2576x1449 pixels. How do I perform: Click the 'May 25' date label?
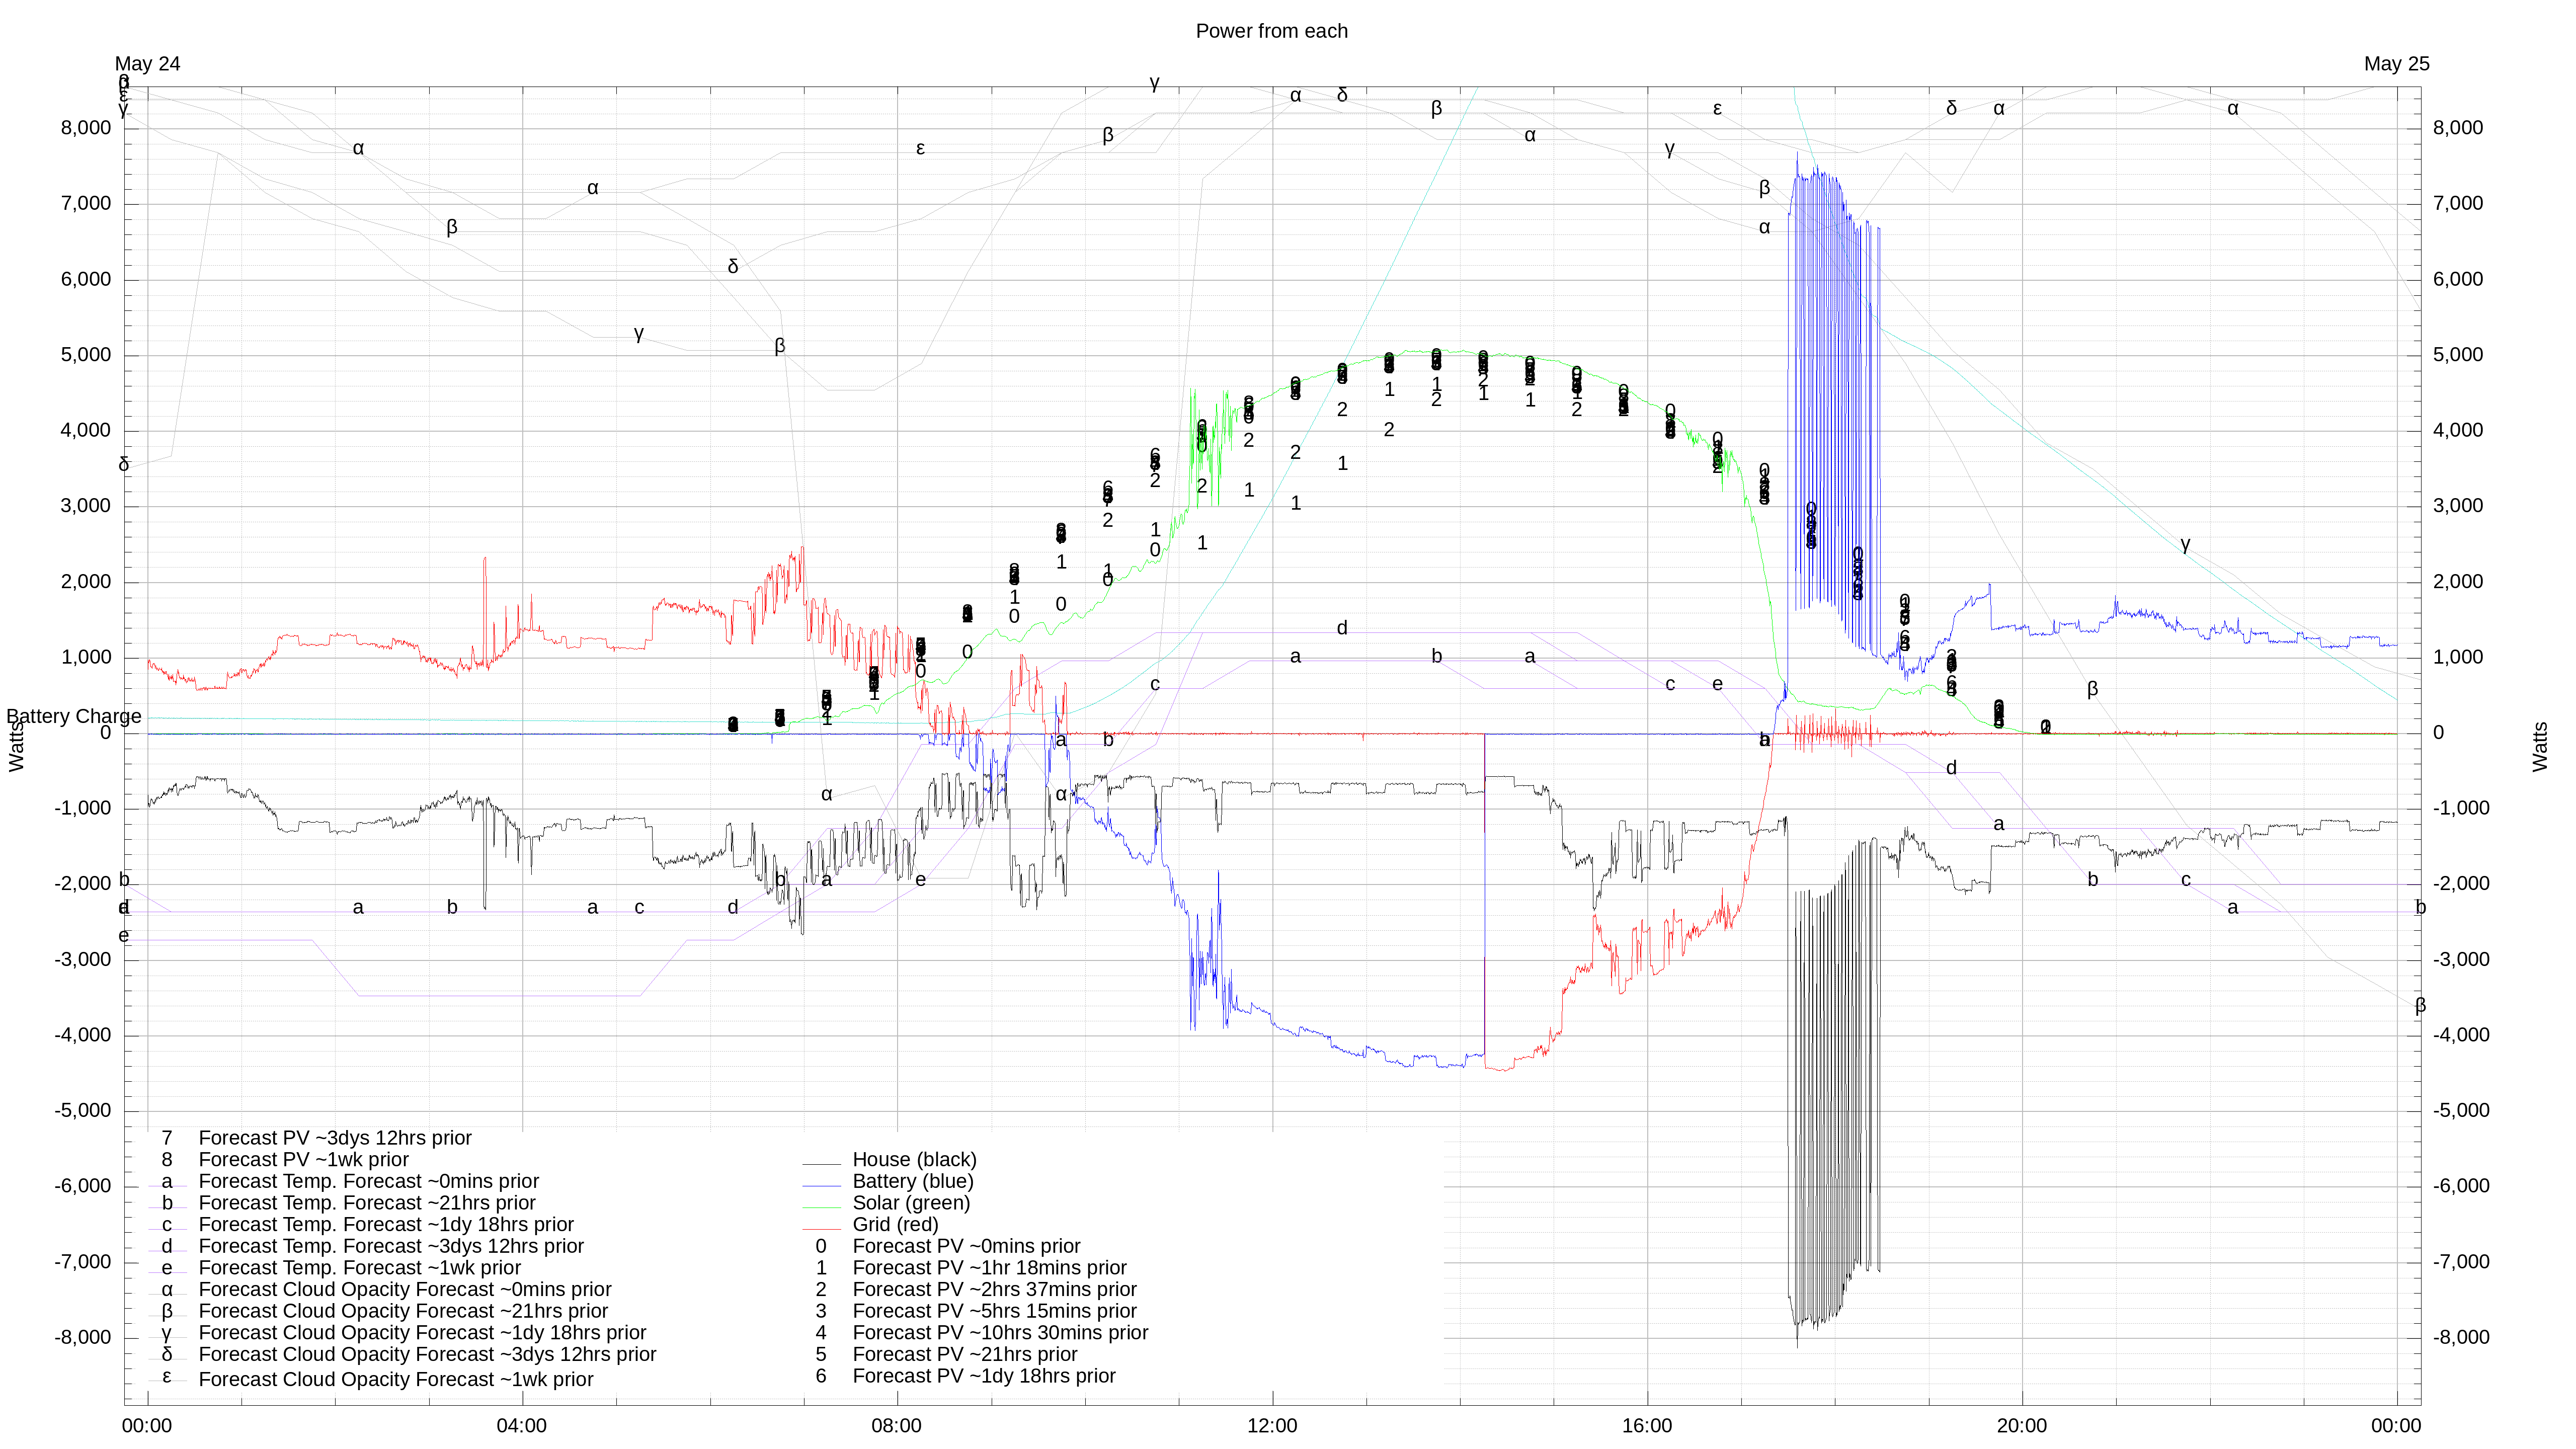(x=2396, y=64)
